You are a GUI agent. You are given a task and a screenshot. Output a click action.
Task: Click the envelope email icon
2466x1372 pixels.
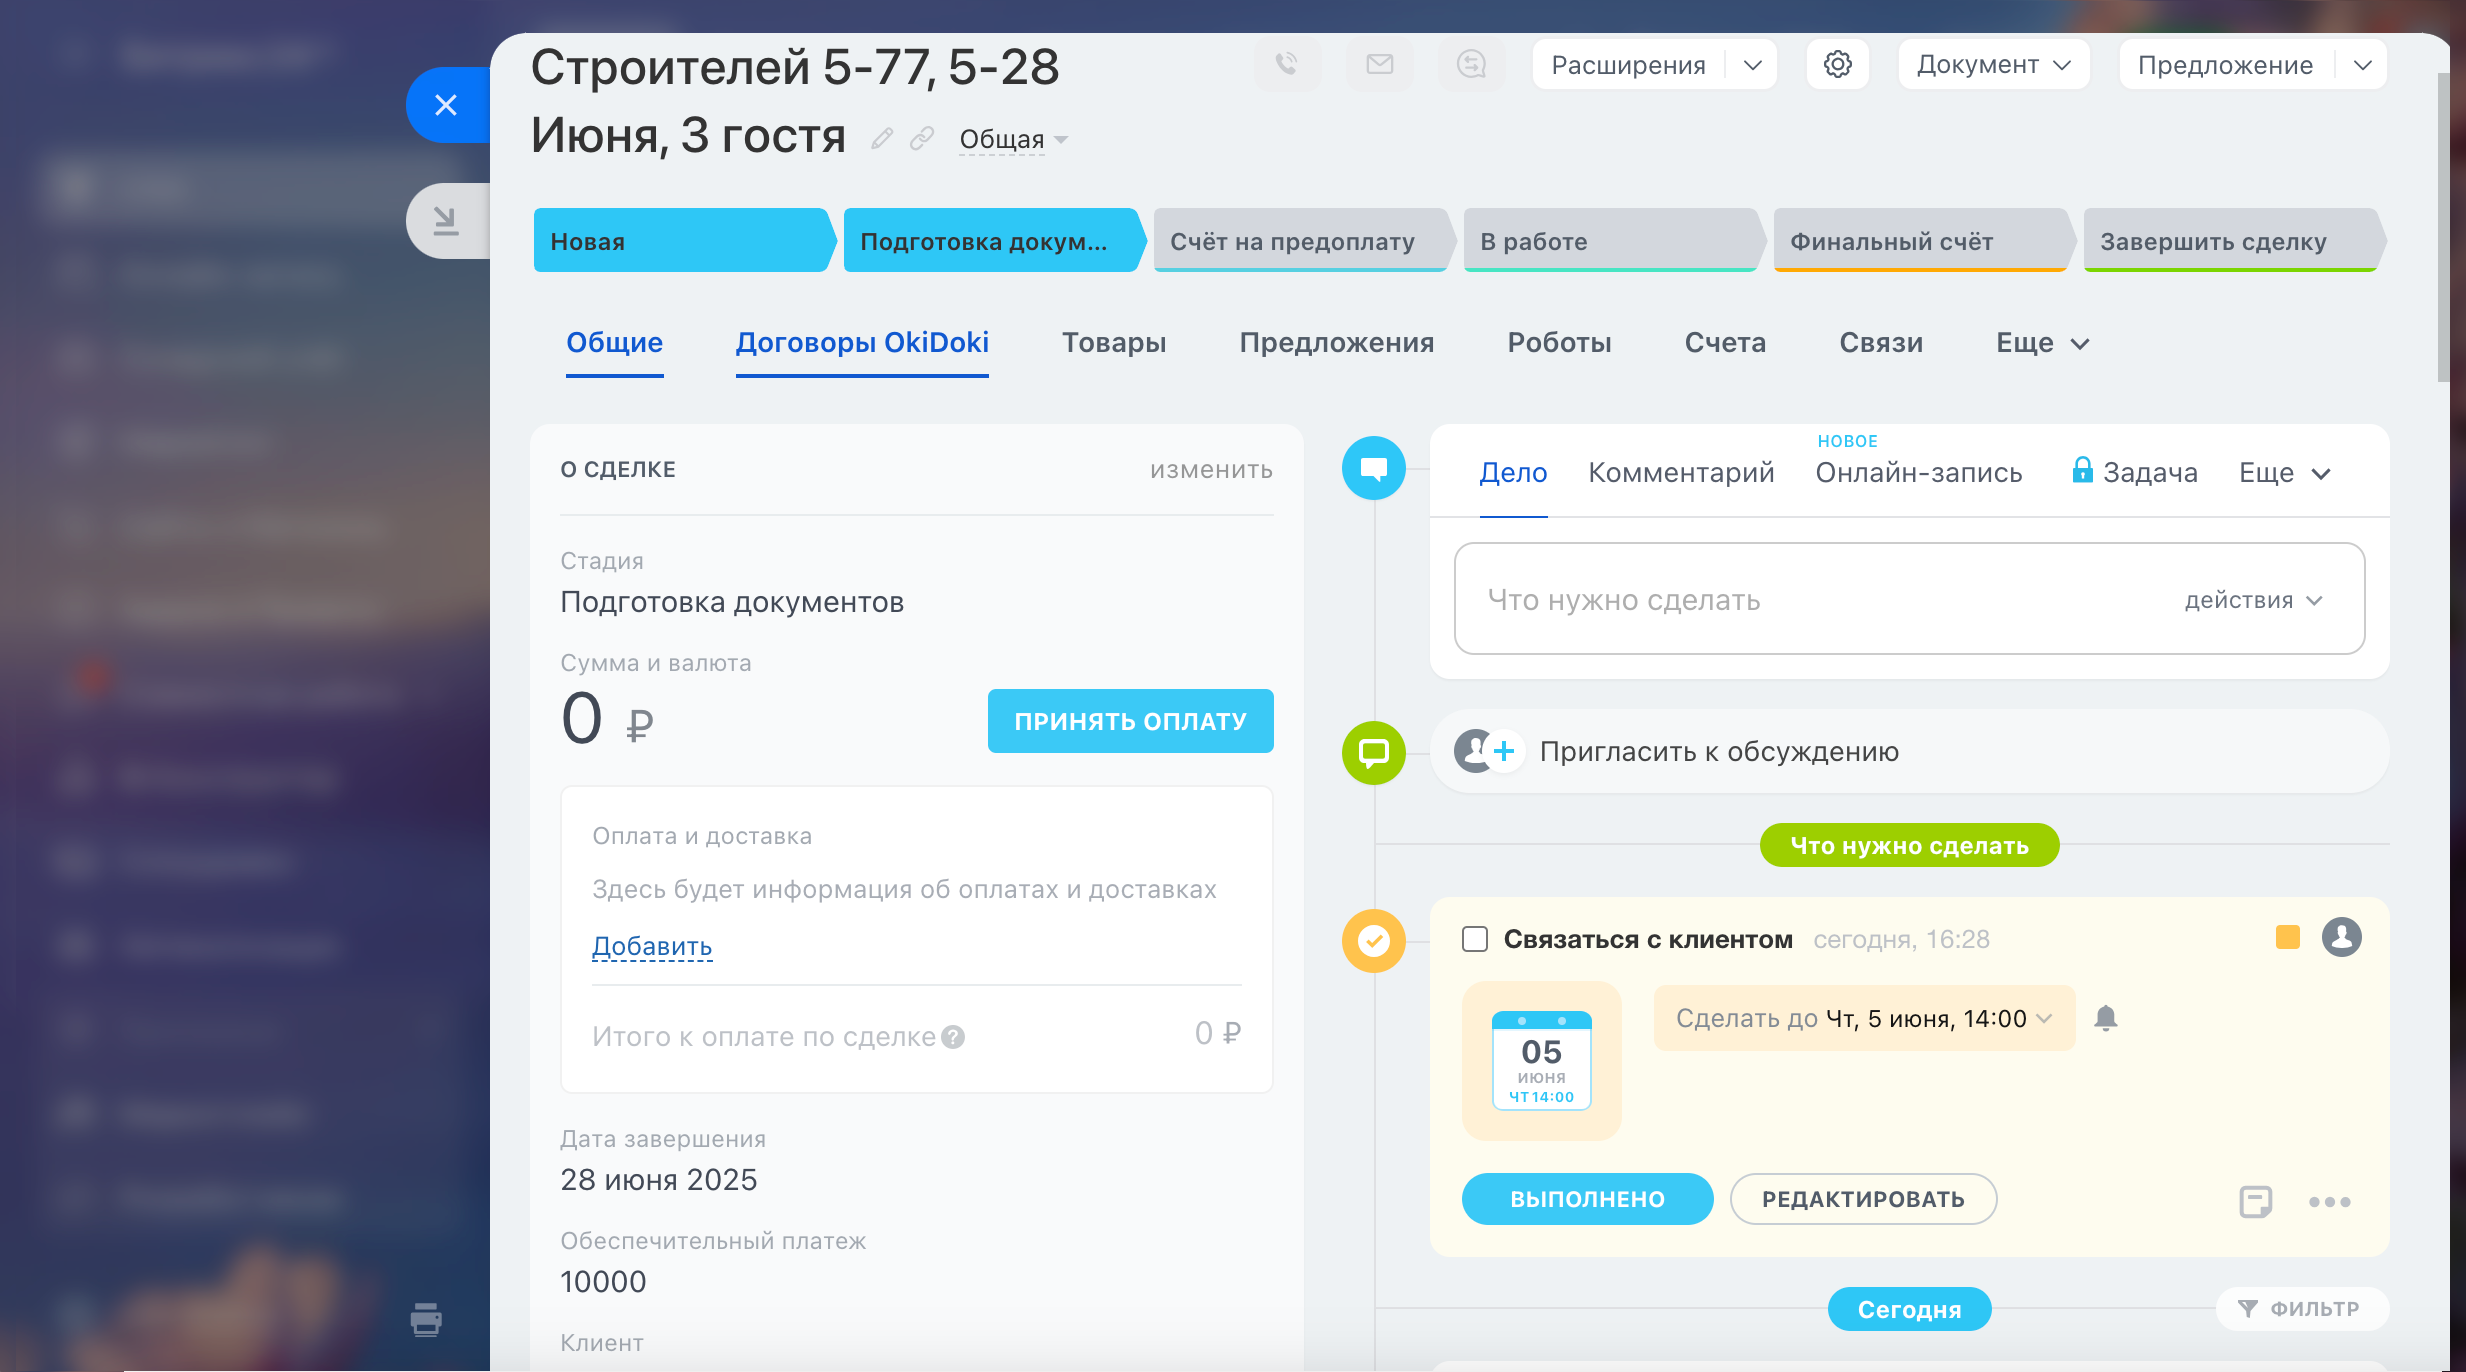(1379, 64)
